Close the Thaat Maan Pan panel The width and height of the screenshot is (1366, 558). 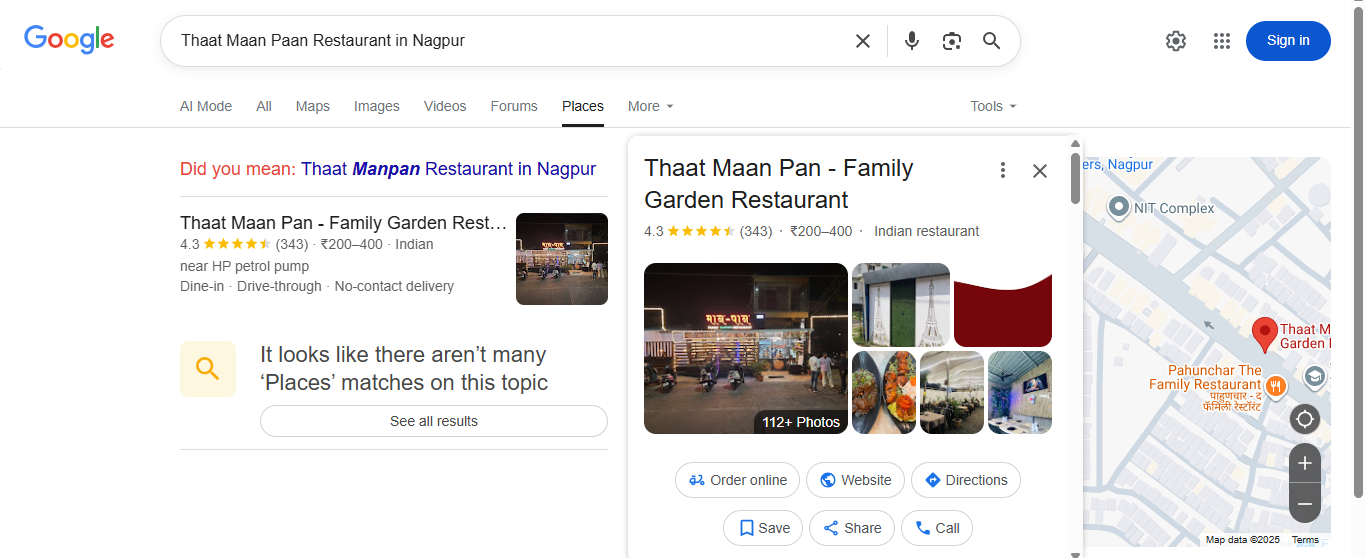point(1040,170)
